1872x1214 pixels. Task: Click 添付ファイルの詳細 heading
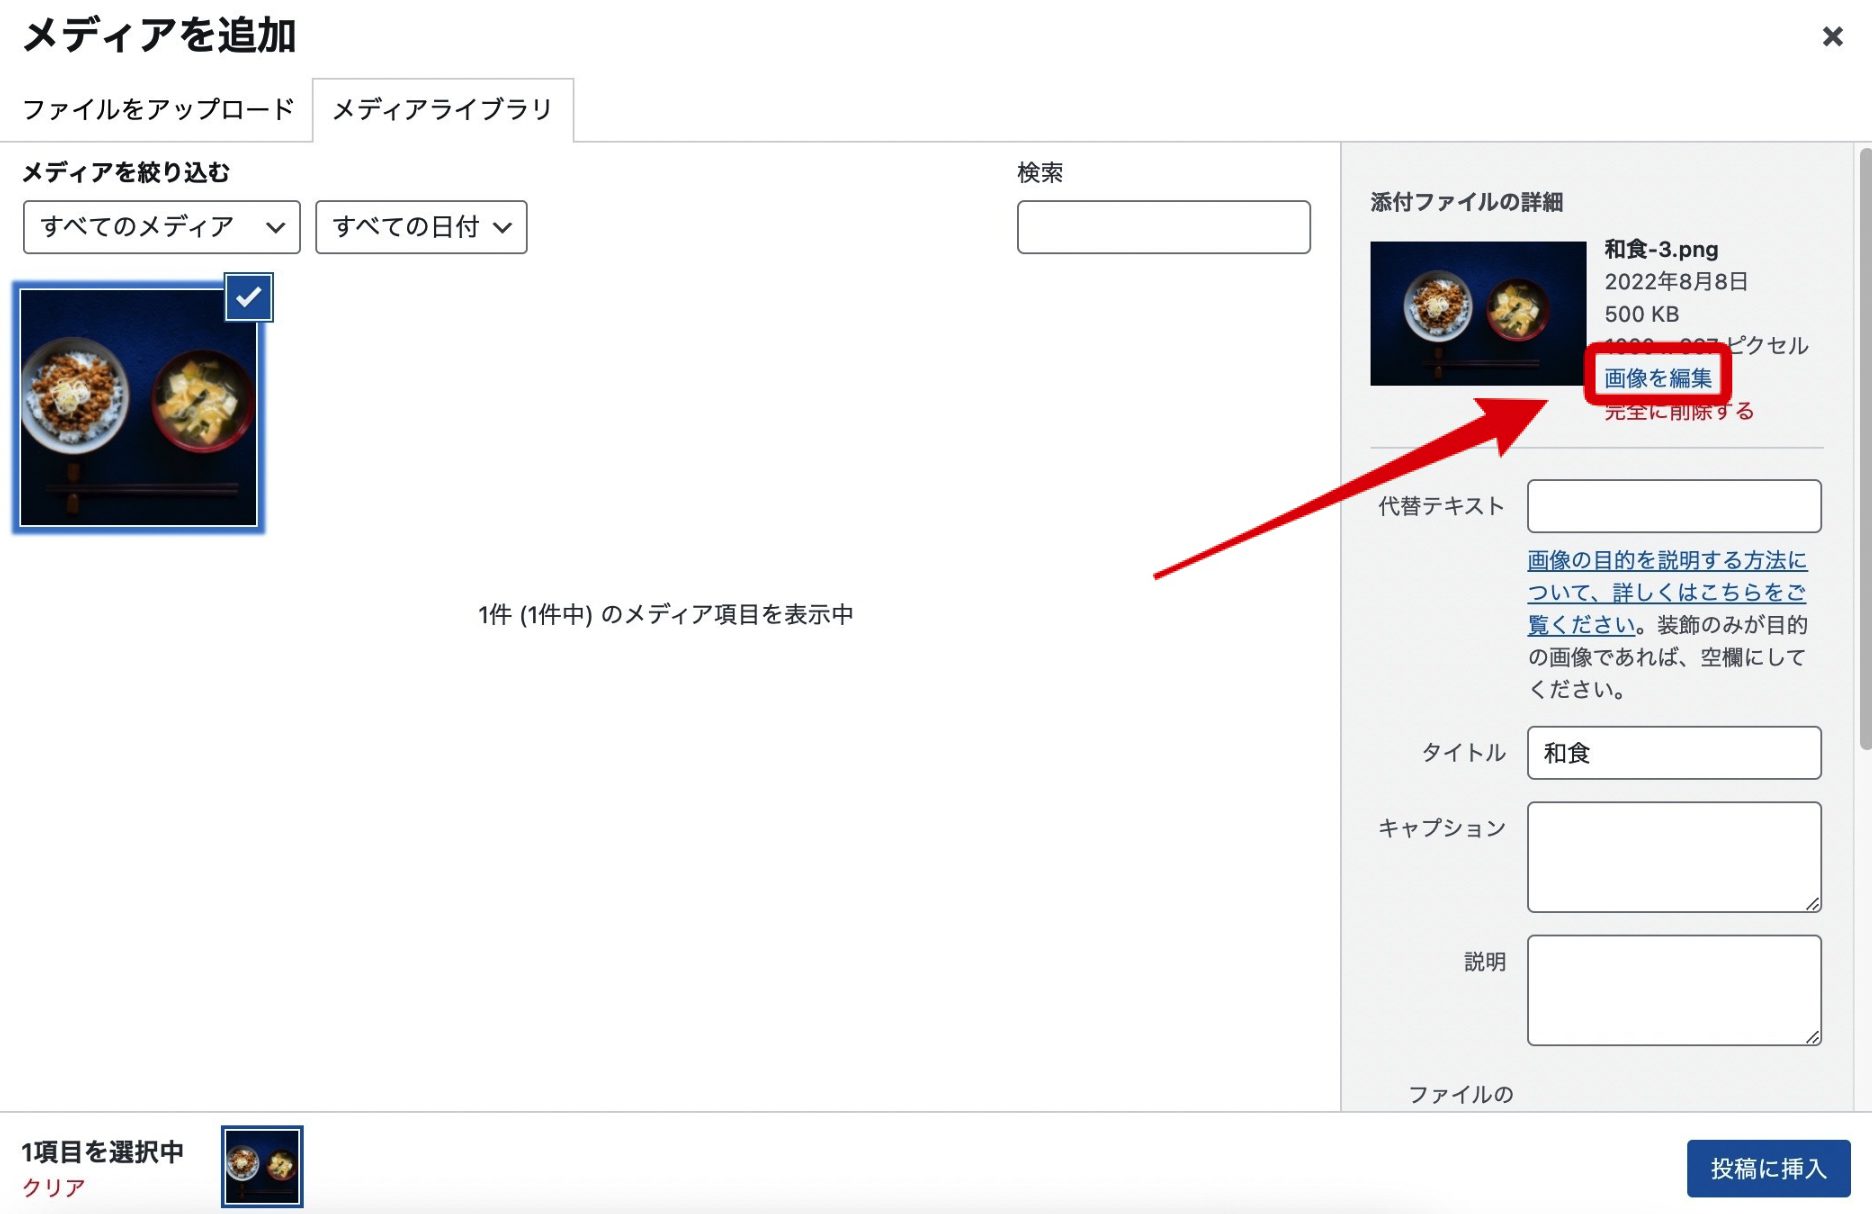point(1466,202)
